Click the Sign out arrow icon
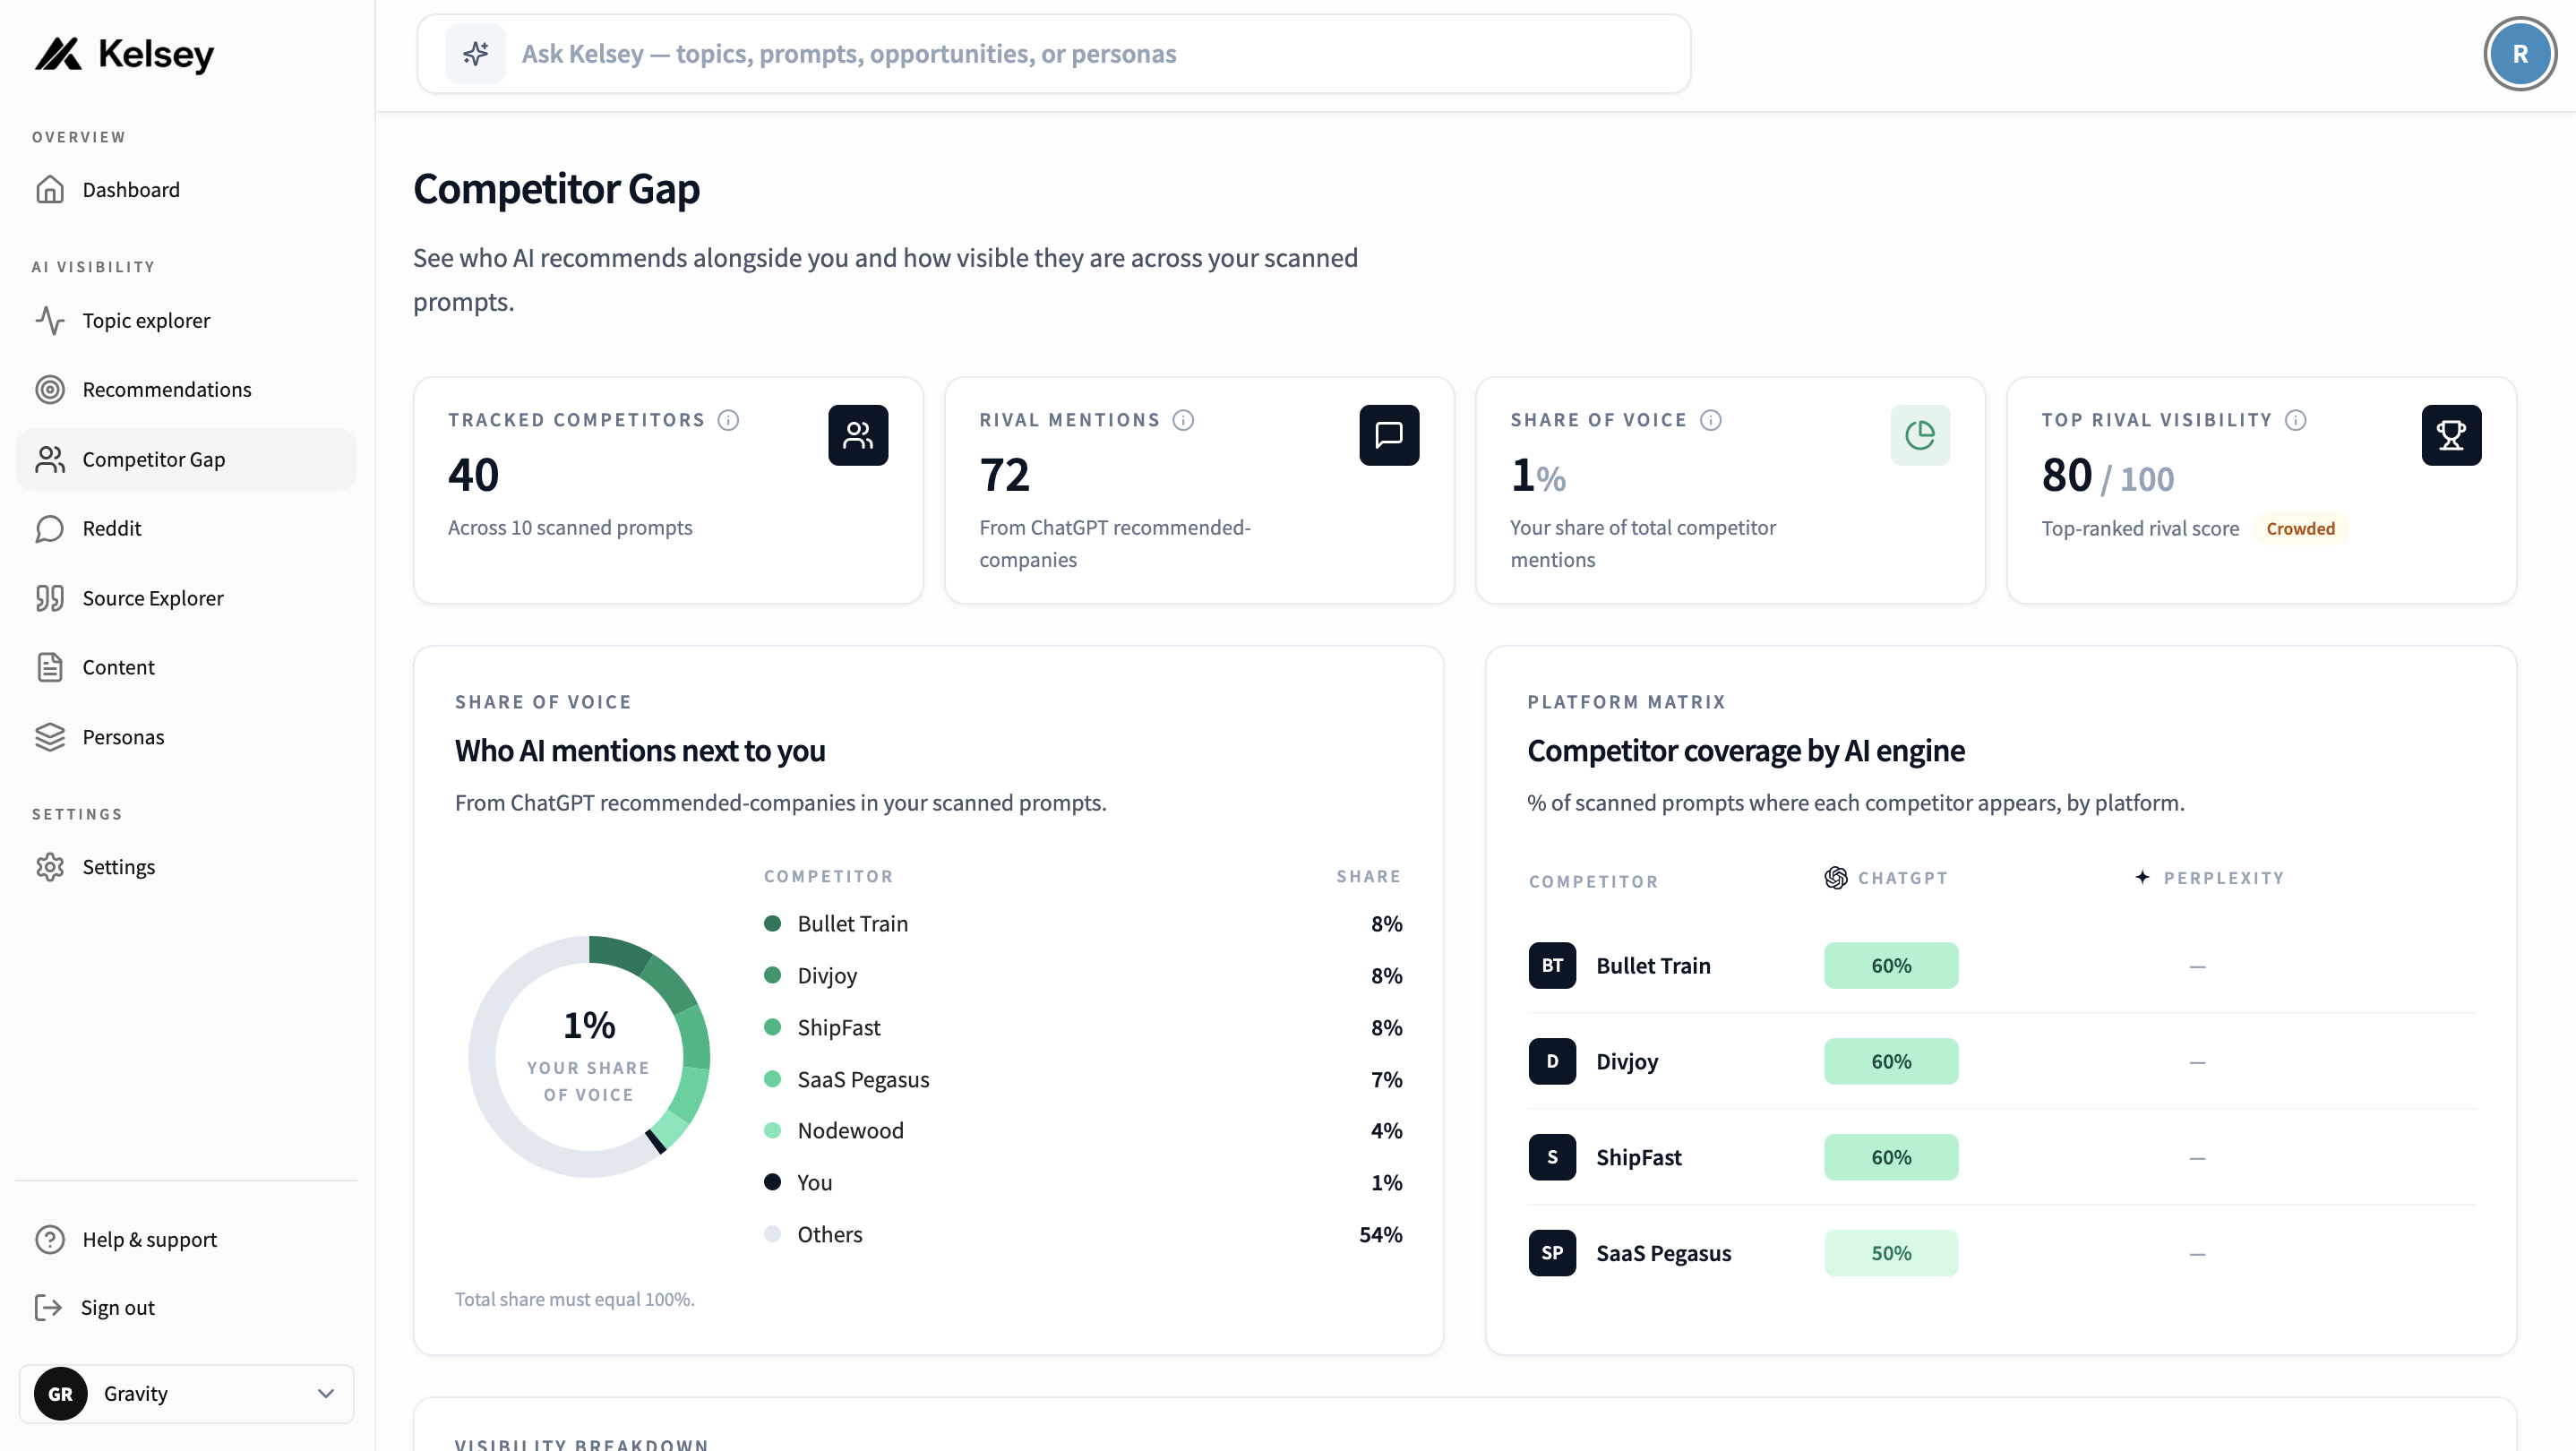This screenshot has width=2576, height=1451. click(x=48, y=1307)
